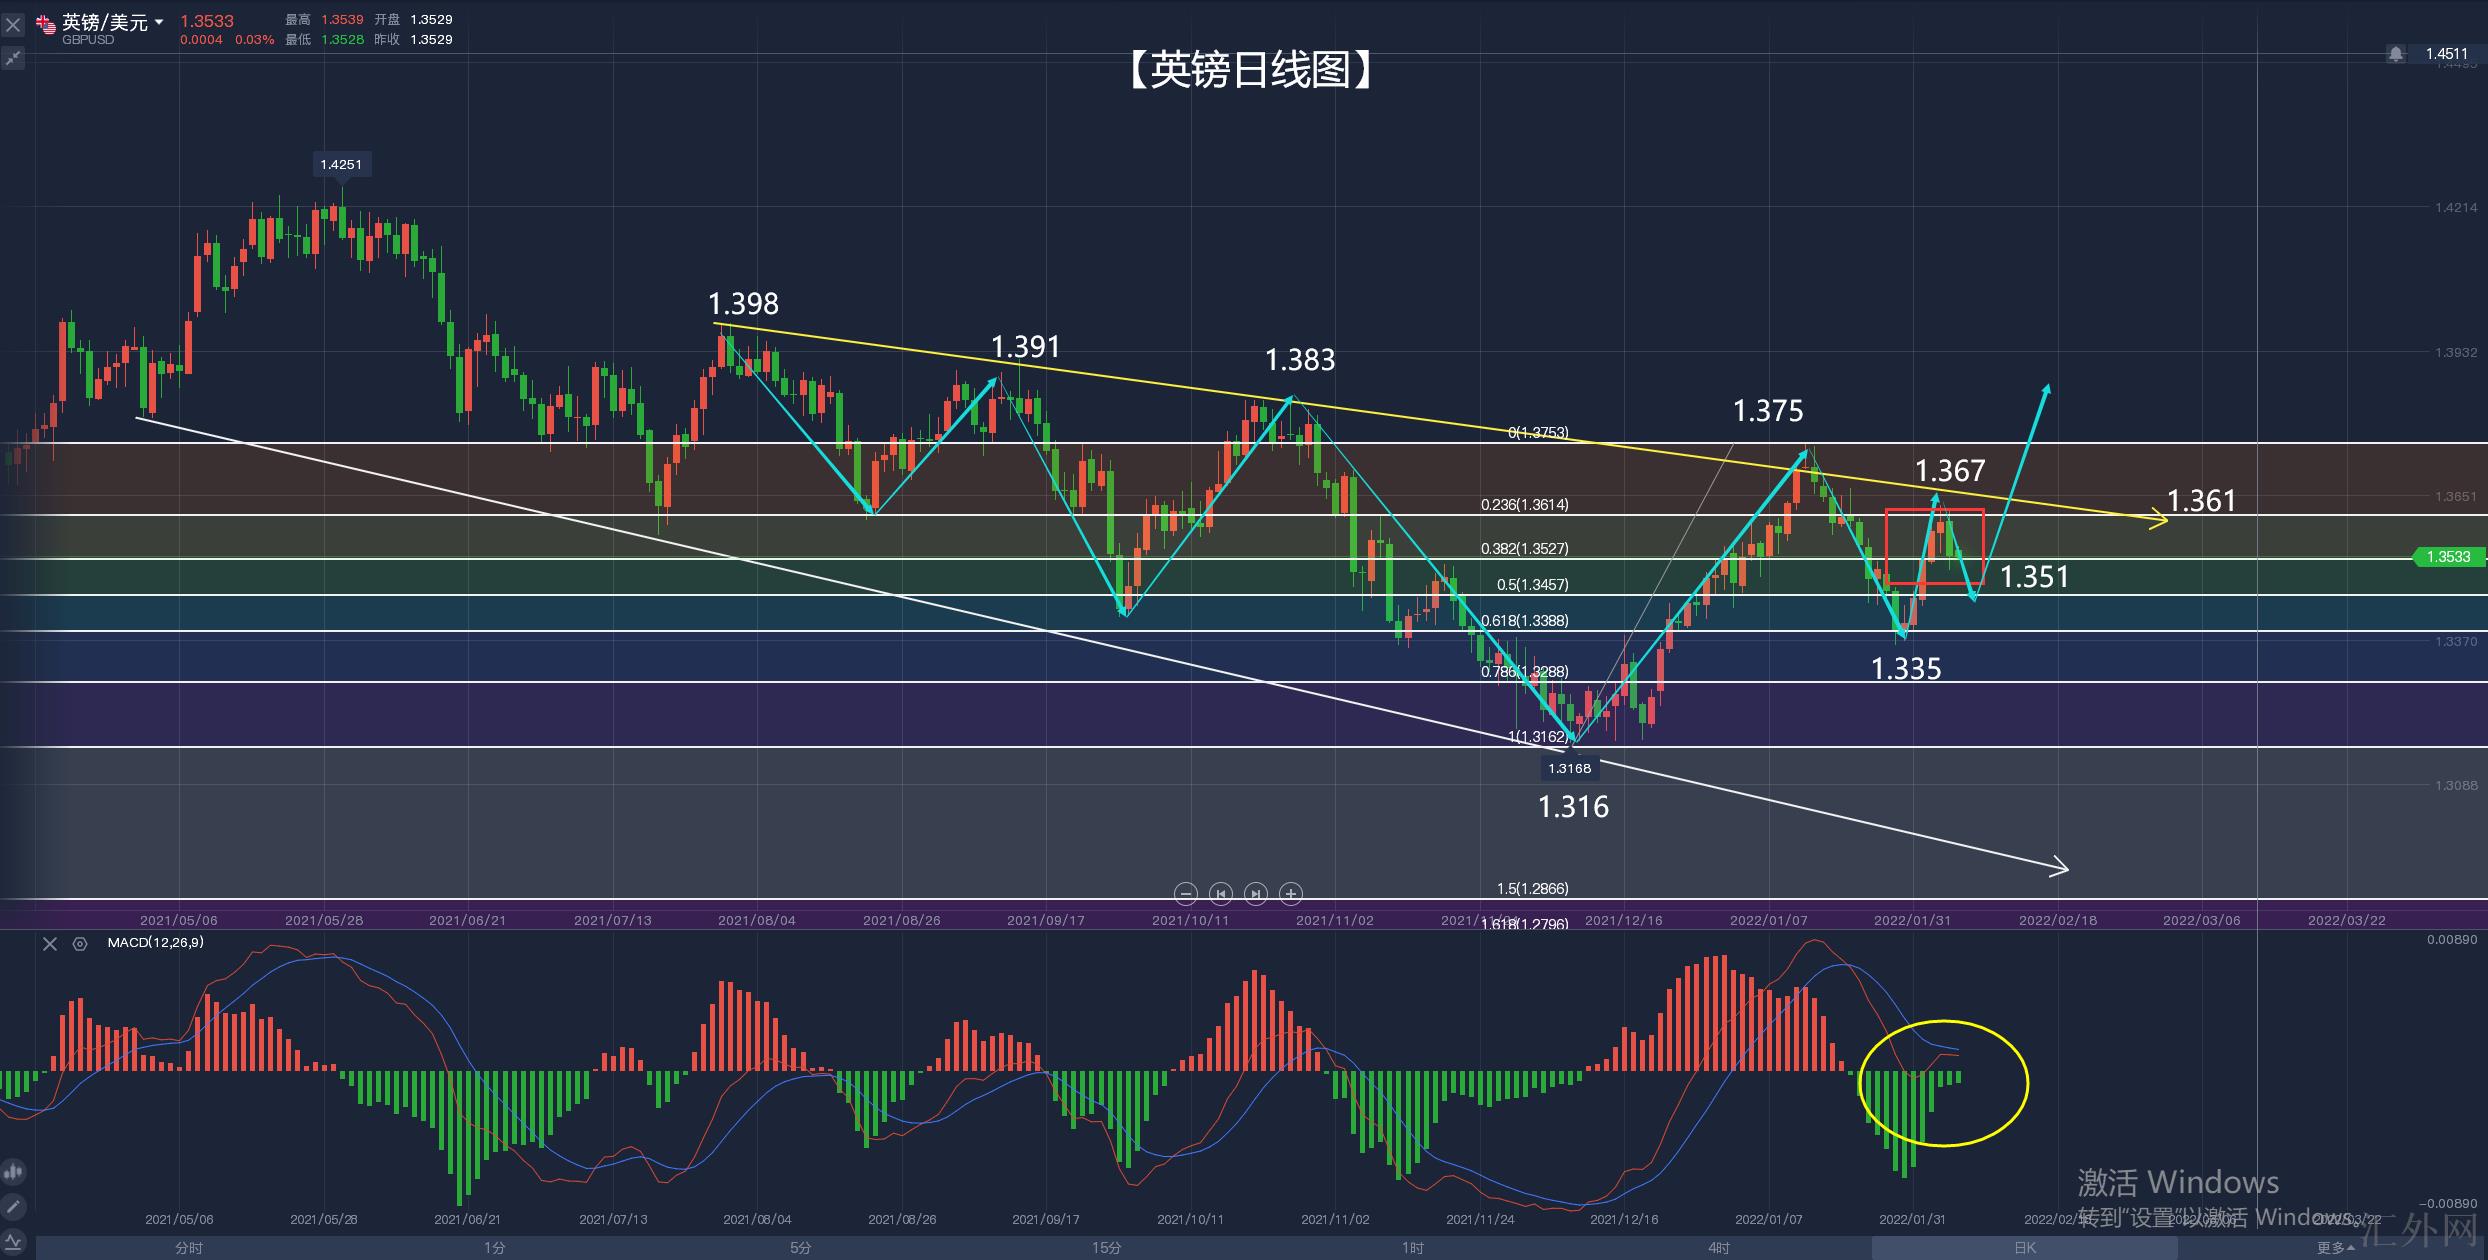
Task: Open the indicators line-chart icon
Action: click(13, 1241)
